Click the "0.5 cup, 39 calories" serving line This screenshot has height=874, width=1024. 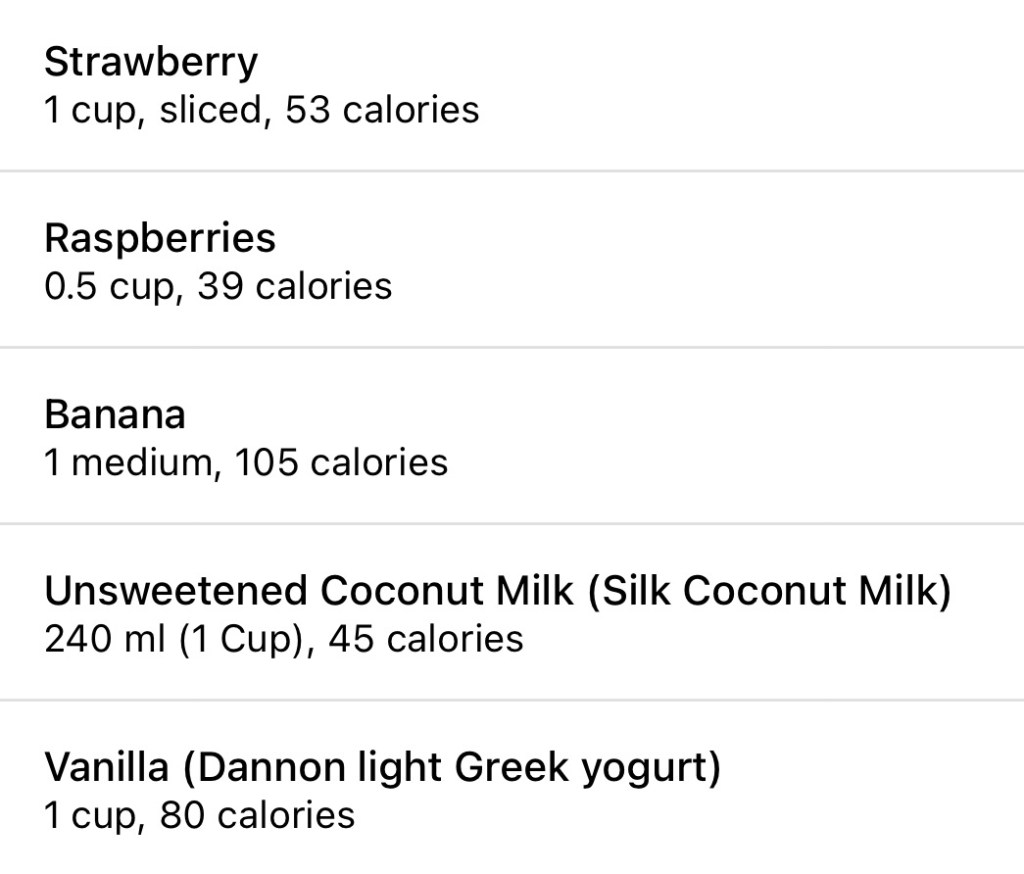[x=218, y=286]
